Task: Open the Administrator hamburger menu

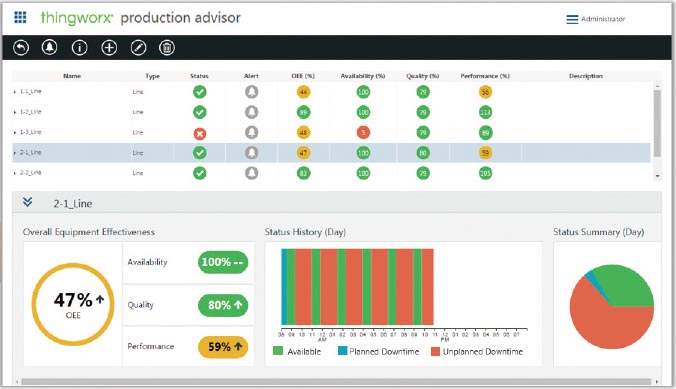Action: tap(572, 19)
